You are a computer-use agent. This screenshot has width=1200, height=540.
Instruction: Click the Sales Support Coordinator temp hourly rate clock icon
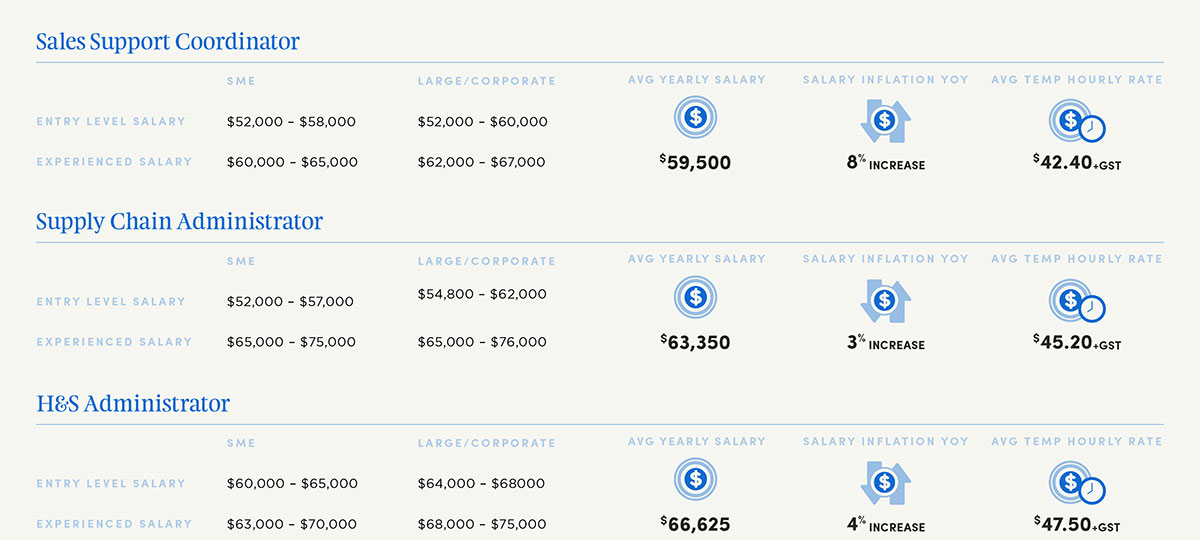pos(1076,122)
